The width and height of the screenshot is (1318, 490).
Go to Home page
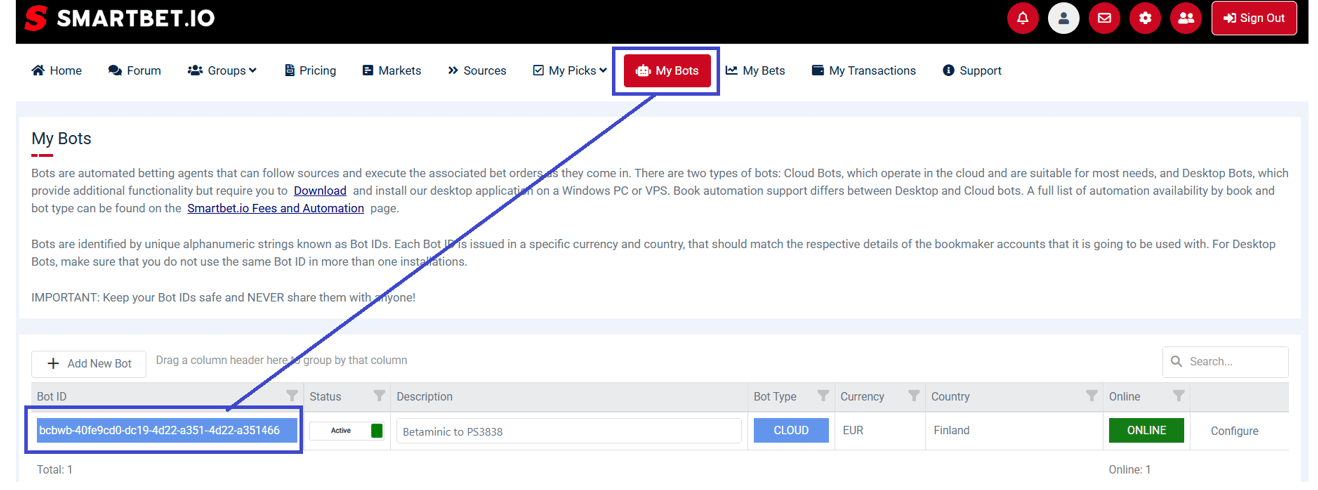(57, 71)
